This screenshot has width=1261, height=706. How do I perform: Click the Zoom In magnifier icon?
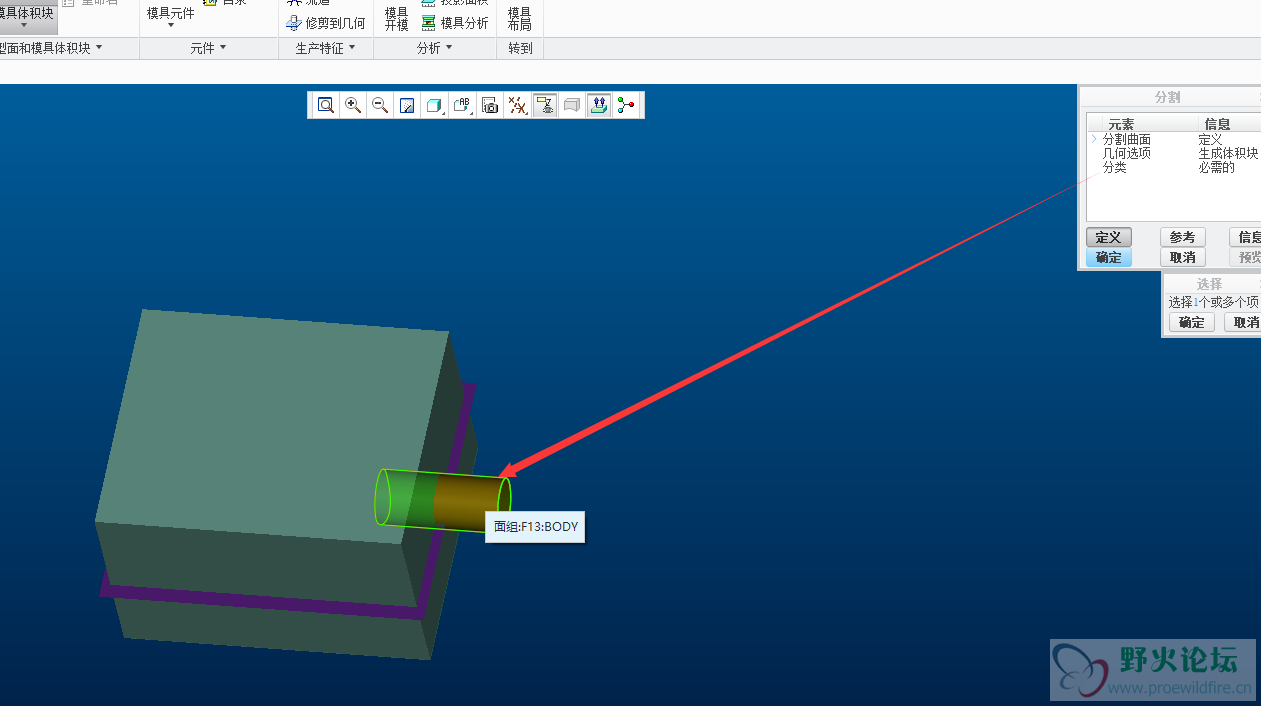click(353, 105)
